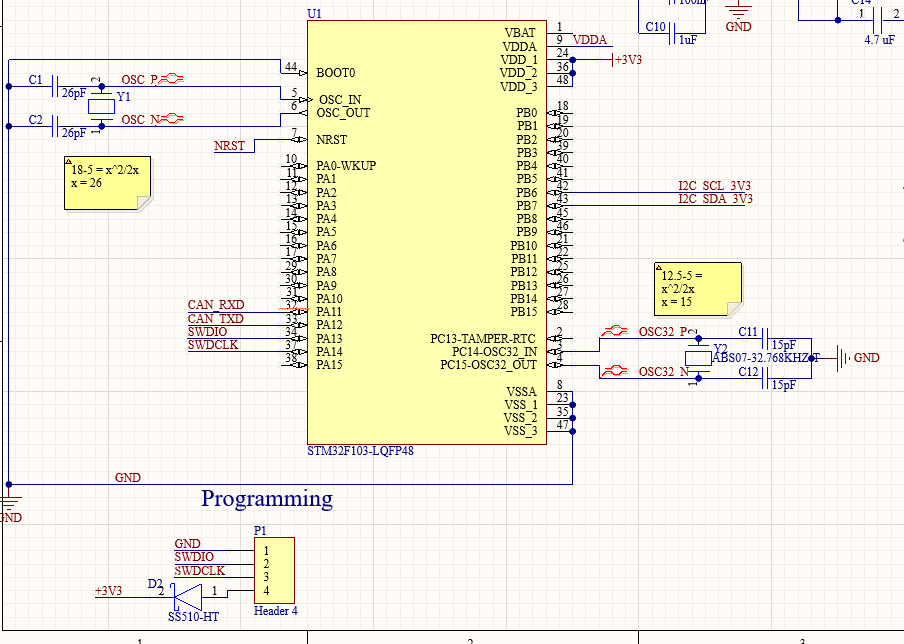Collapse the '12.5-5 = x^2/2x' note
Viewport: 904px width, 644px height.
(658, 268)
